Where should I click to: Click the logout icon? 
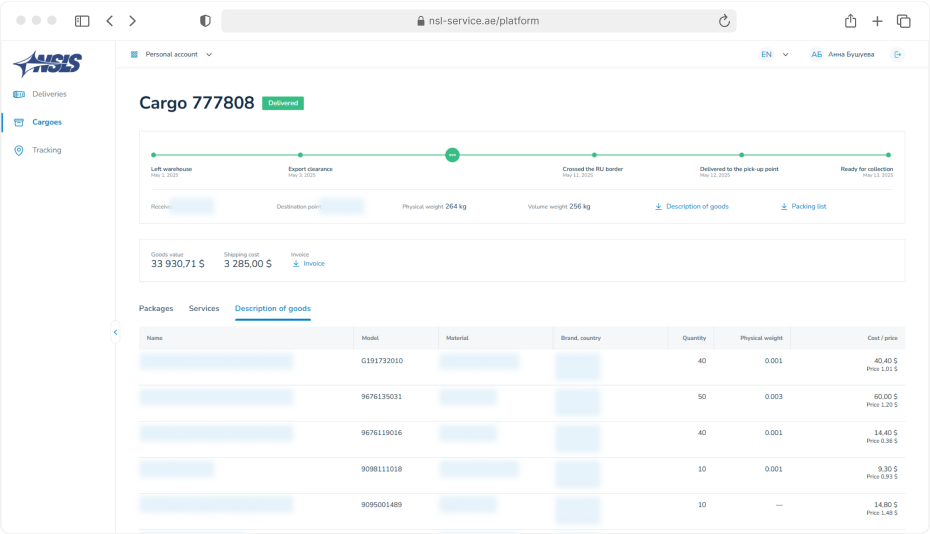click(x=897, y=55)
